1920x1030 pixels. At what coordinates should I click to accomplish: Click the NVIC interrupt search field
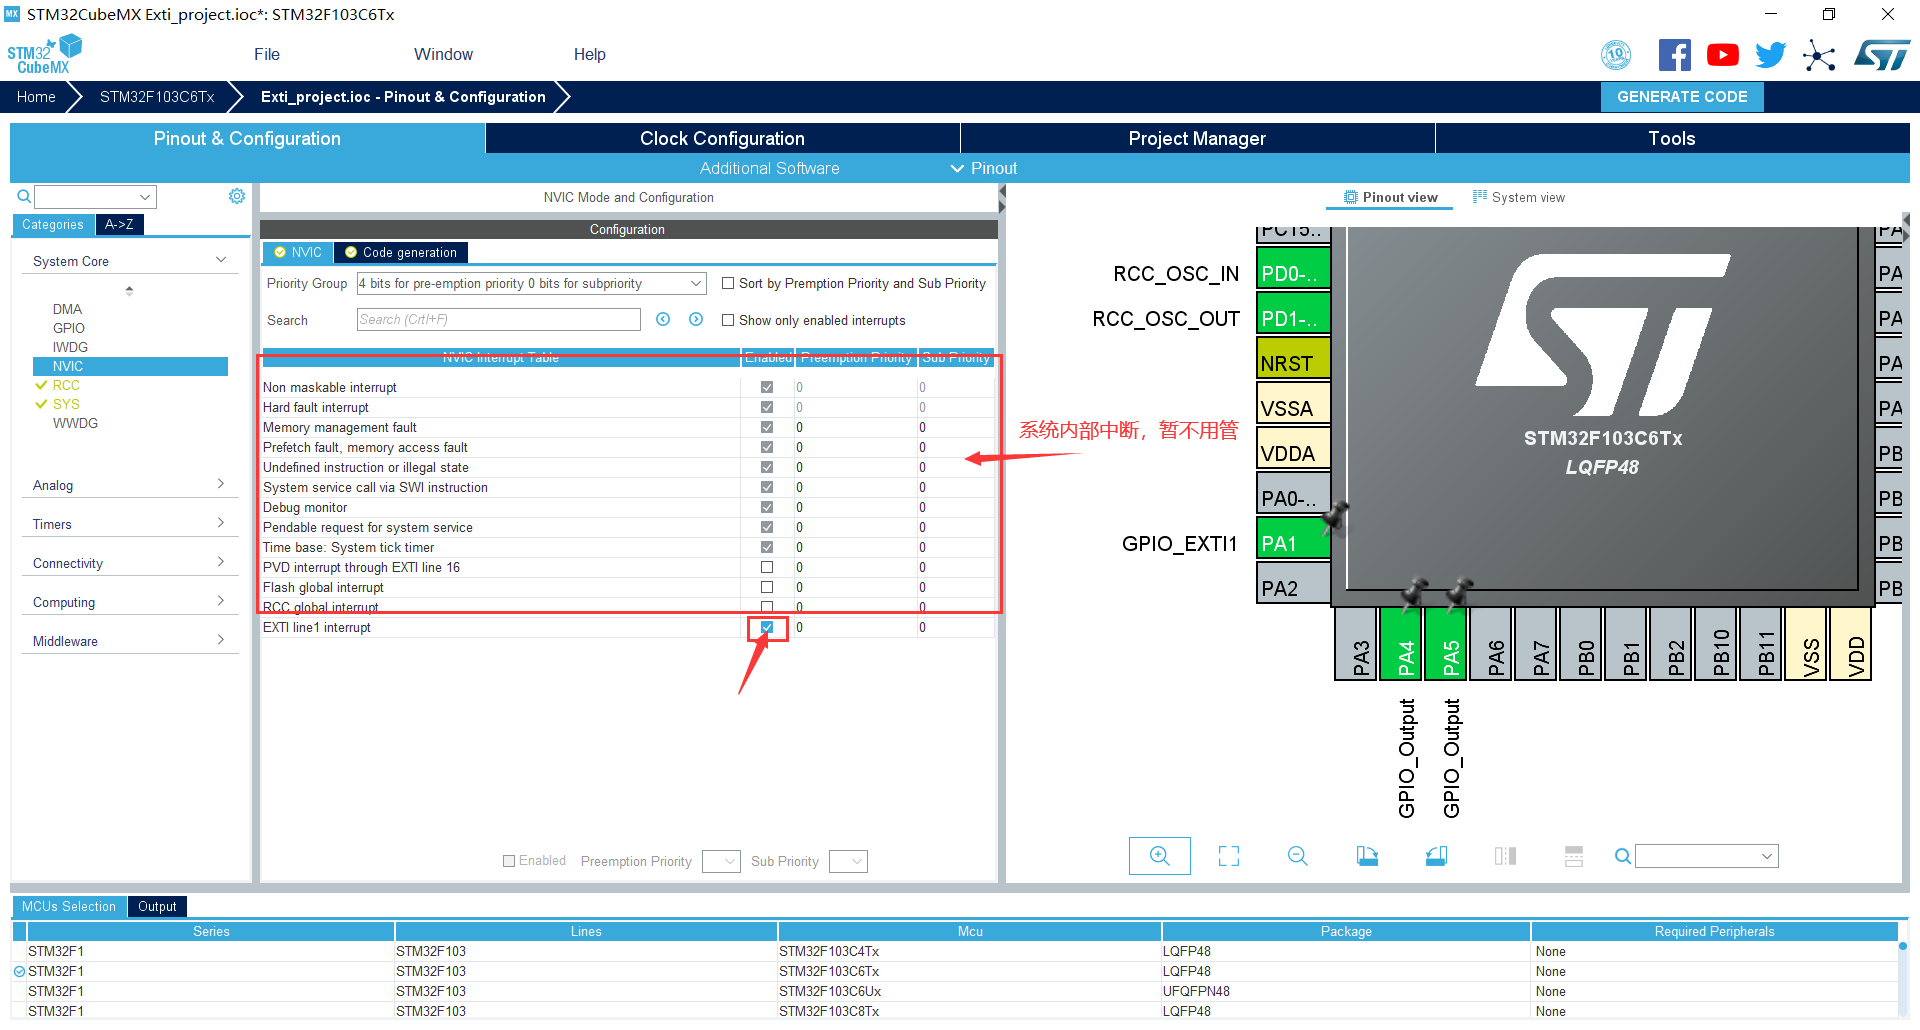point(498,319)
